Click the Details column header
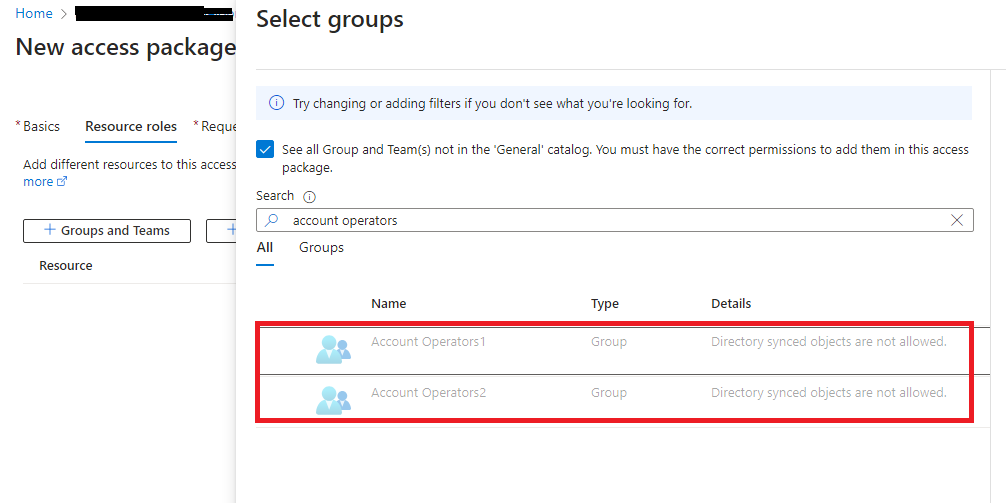The height and width of the screenshot is (503, 1006). click(x=731, y=303)
